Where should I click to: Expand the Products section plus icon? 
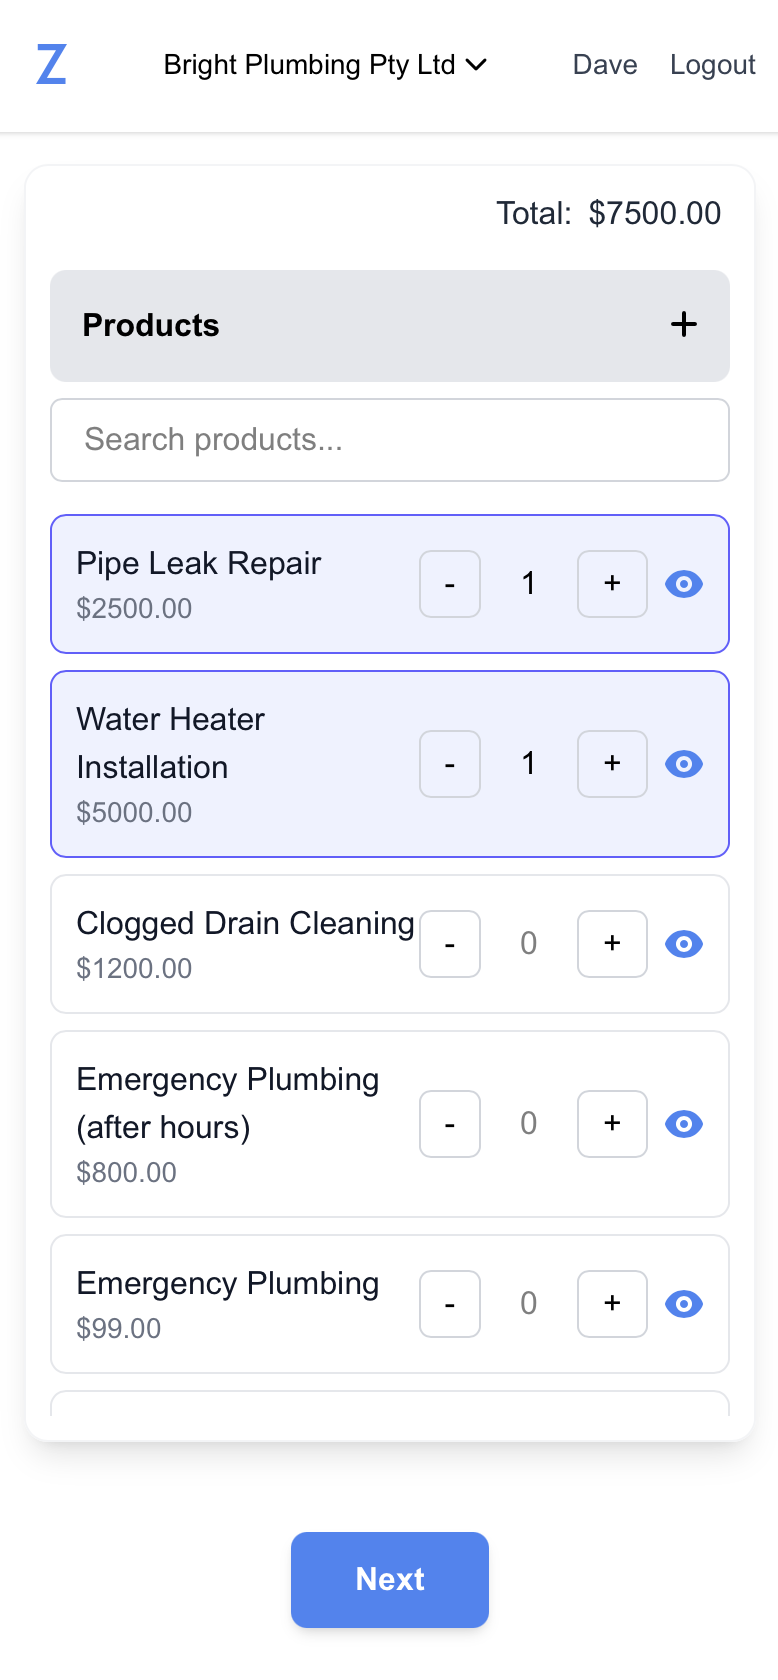pyautogui.click(x=684, y=325)
